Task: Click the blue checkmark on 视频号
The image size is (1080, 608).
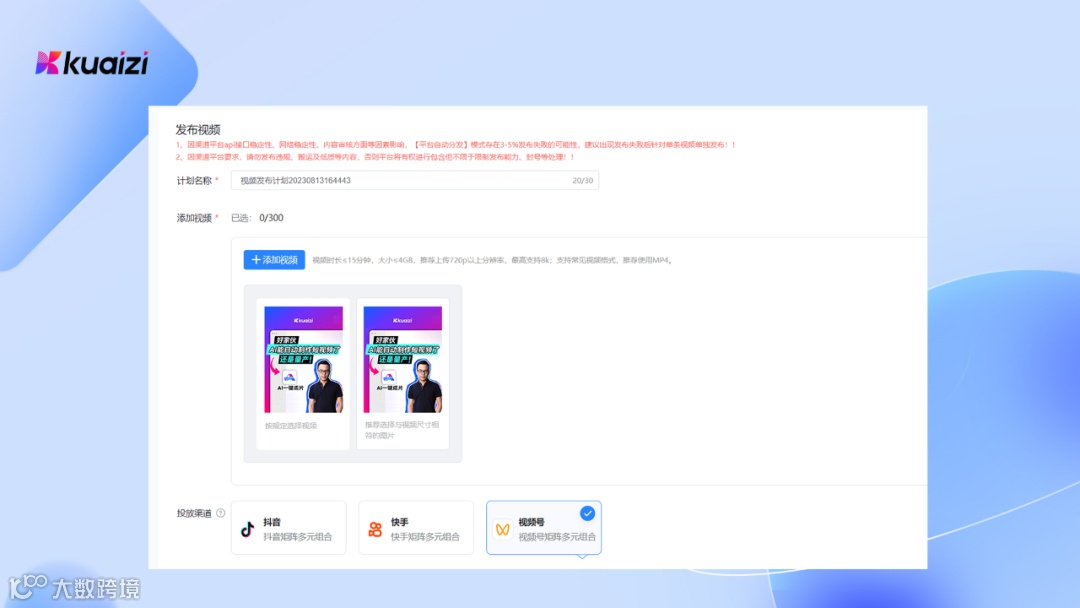Action: point(587,513)
